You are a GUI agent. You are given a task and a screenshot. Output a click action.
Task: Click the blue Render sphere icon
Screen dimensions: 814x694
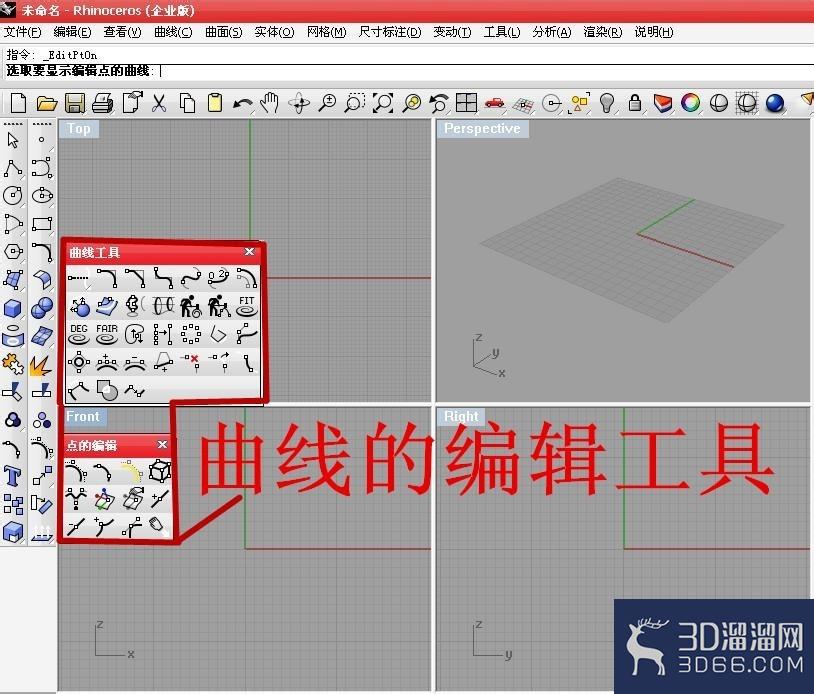(775, 103)
